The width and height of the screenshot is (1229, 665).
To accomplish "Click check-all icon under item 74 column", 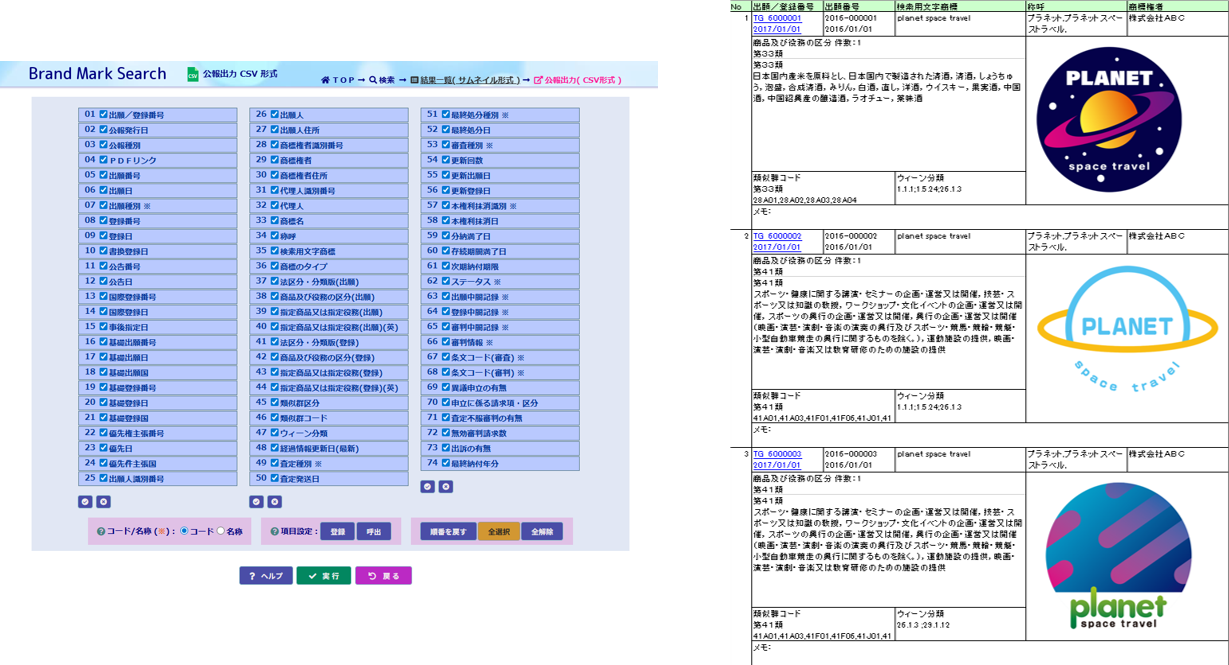I will pos(428,487).
